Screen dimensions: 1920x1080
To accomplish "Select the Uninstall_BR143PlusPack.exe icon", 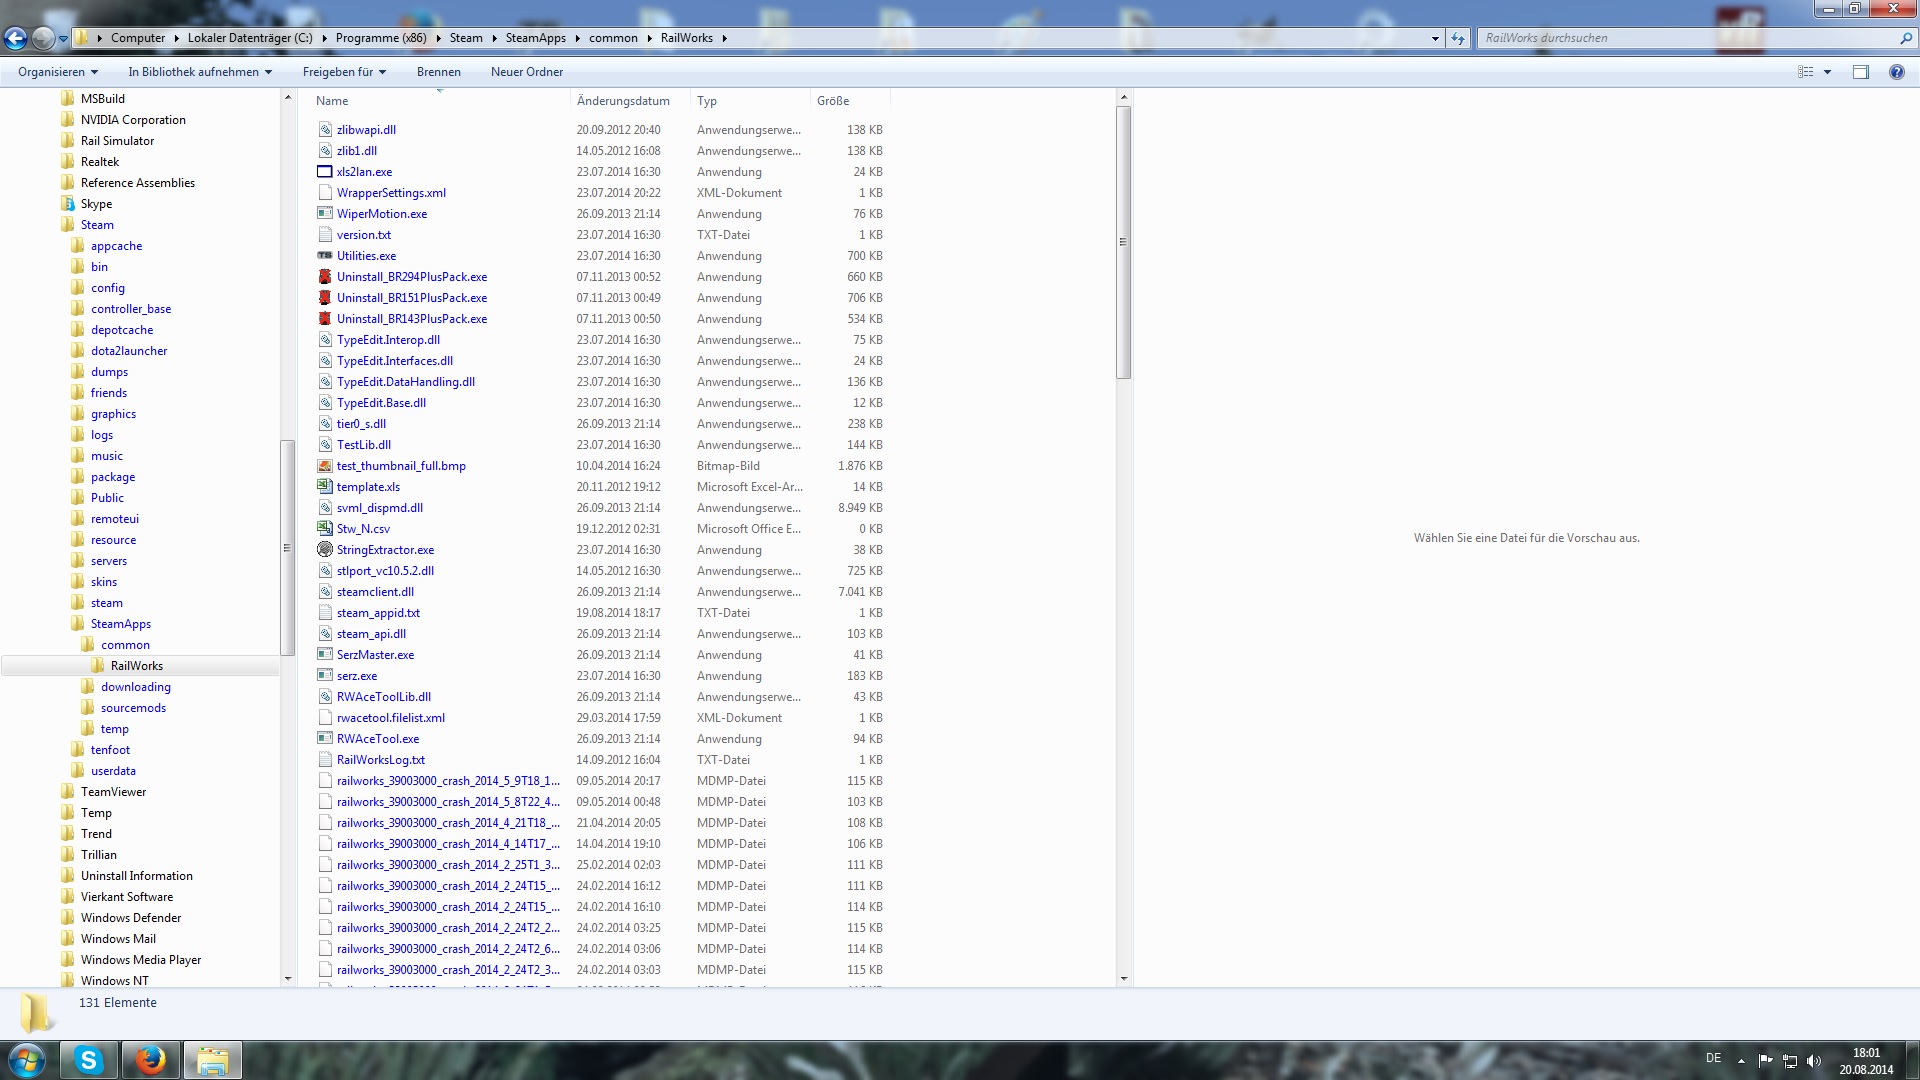I will (x=325, y=319).
